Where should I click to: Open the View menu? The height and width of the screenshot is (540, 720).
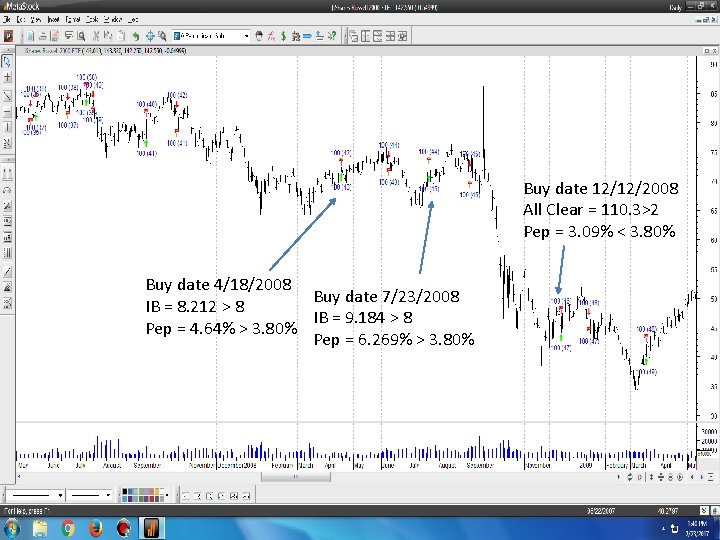[x=36, y=20]
